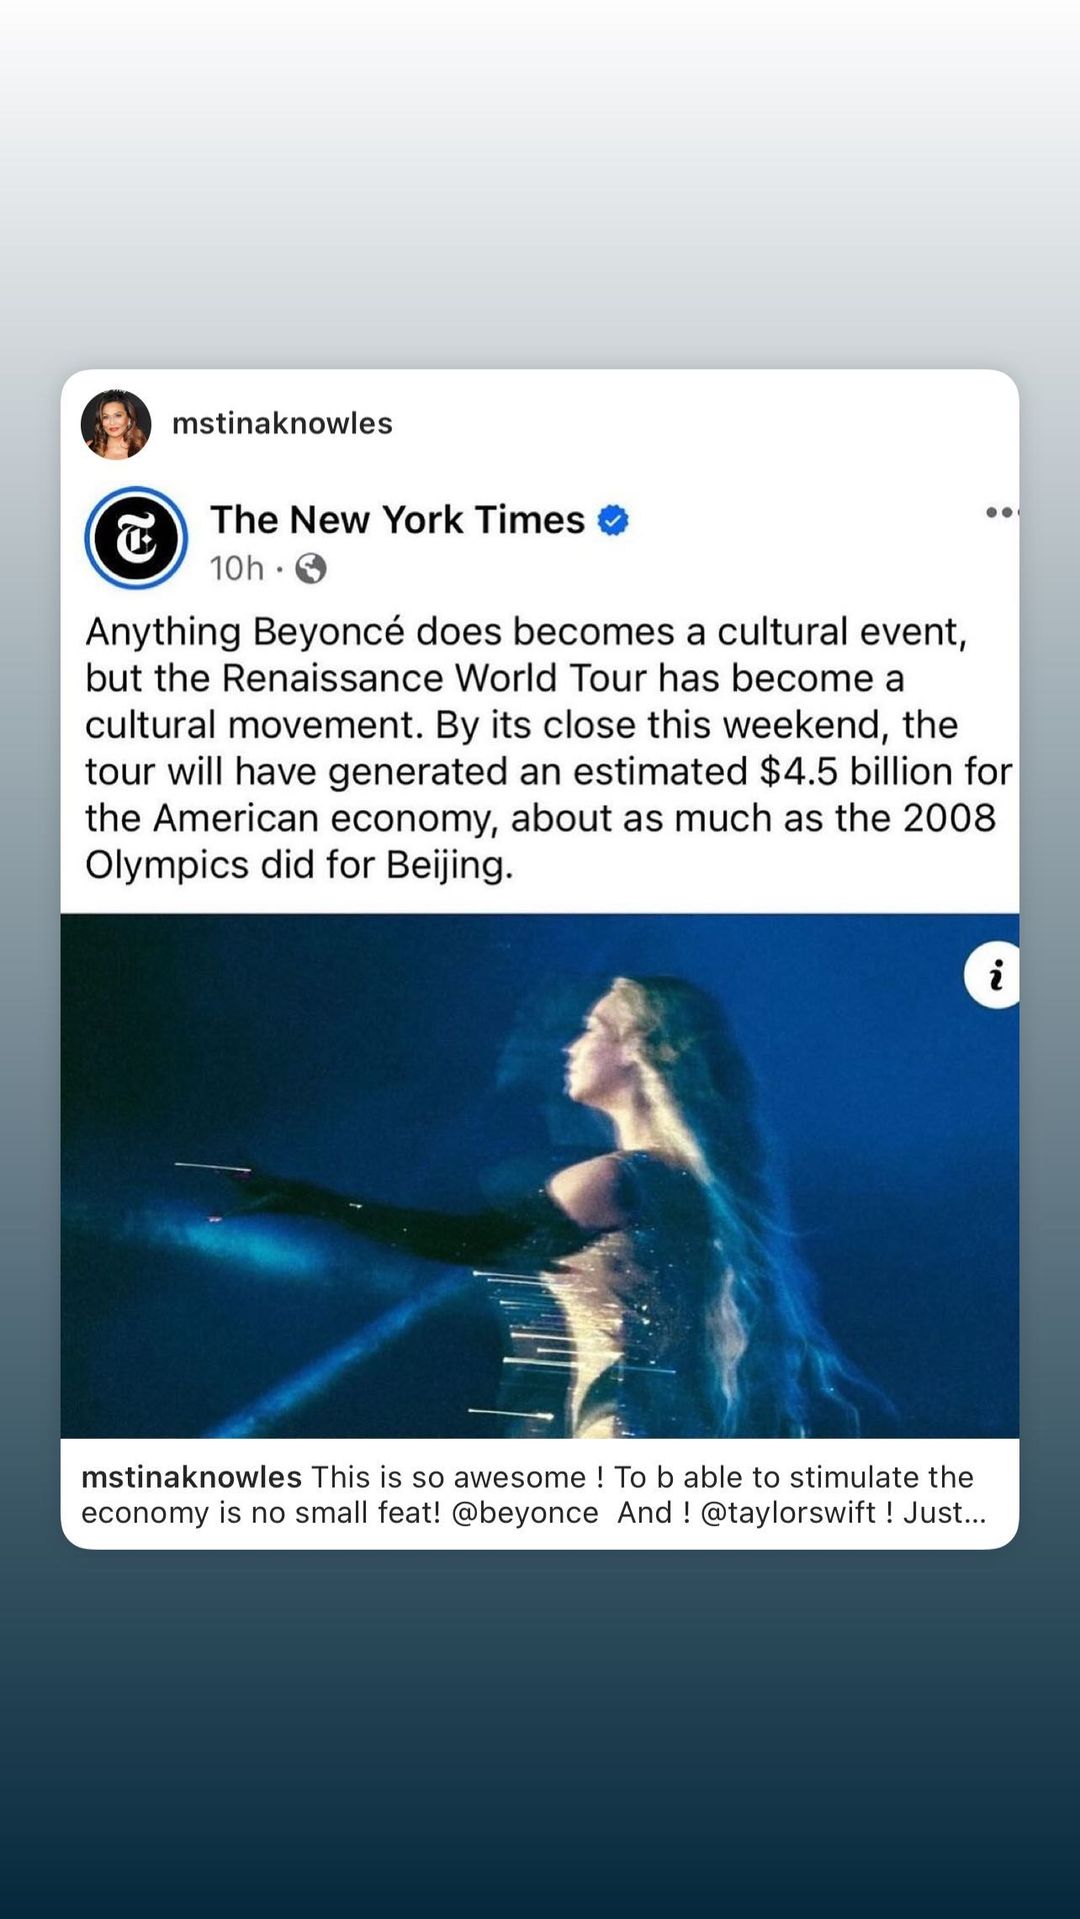The image size is (1080, 1919).
Task: Open the Beyoncé concert photo
Action: click(540, 1176)
